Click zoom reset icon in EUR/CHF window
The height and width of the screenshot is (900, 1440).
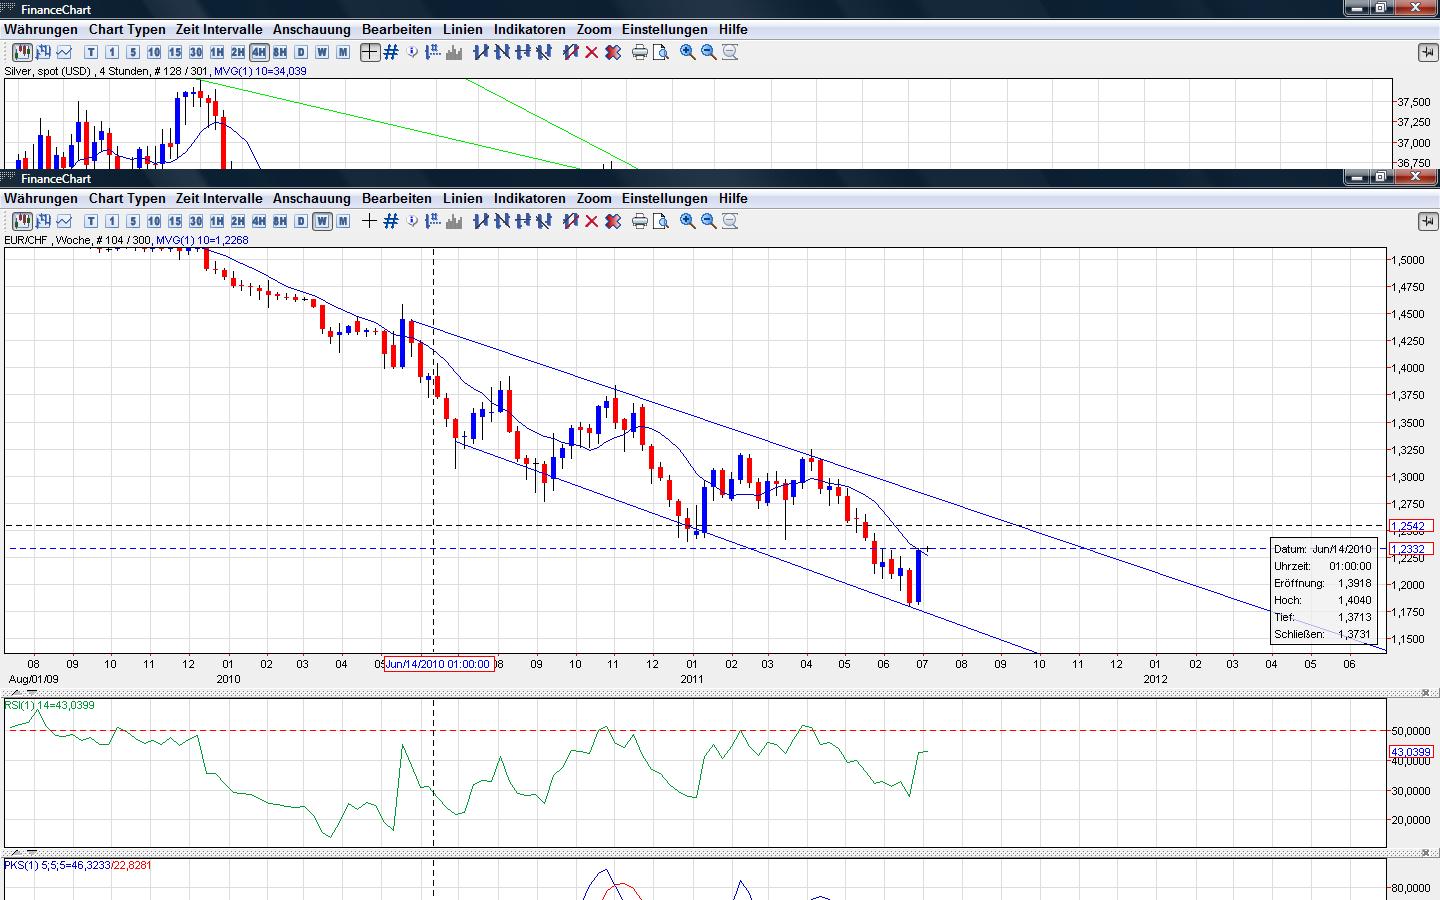click(x=730, y=221)
